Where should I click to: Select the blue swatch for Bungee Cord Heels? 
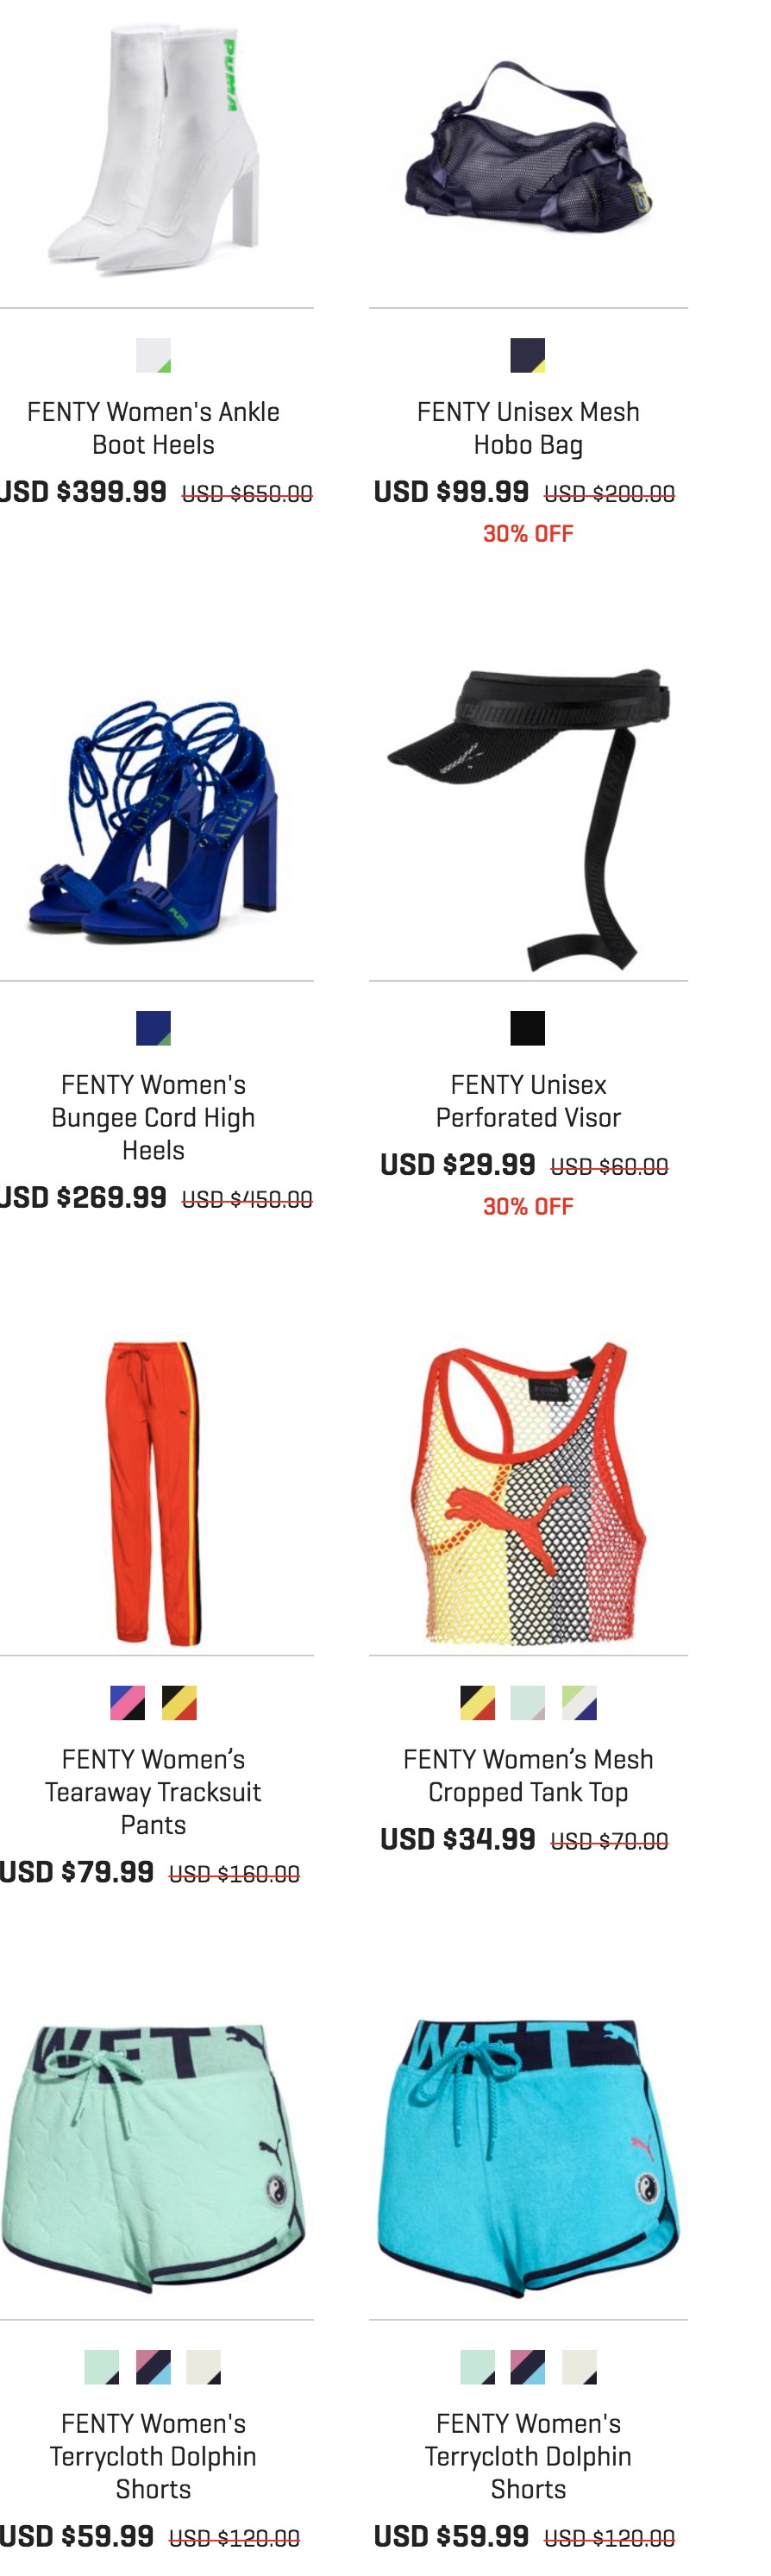coord(153,1028)
